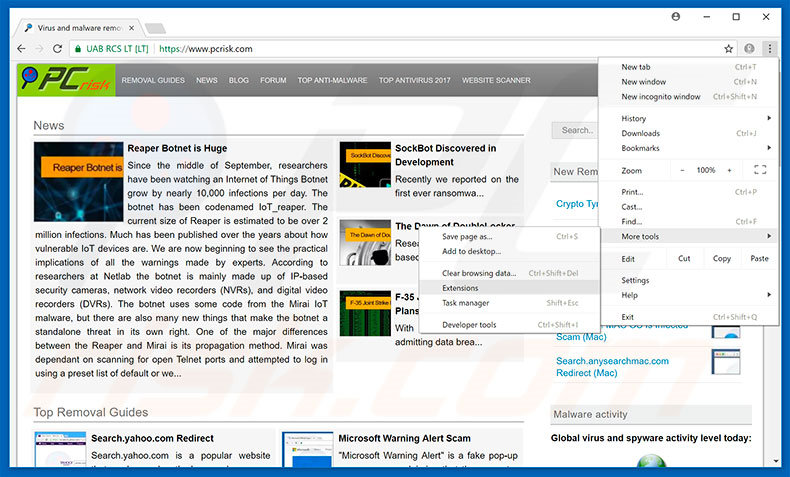
Task: Click The Dawn of DoubleLocker thumbnail
Action: pyautogui.click(x=365, y=243)
